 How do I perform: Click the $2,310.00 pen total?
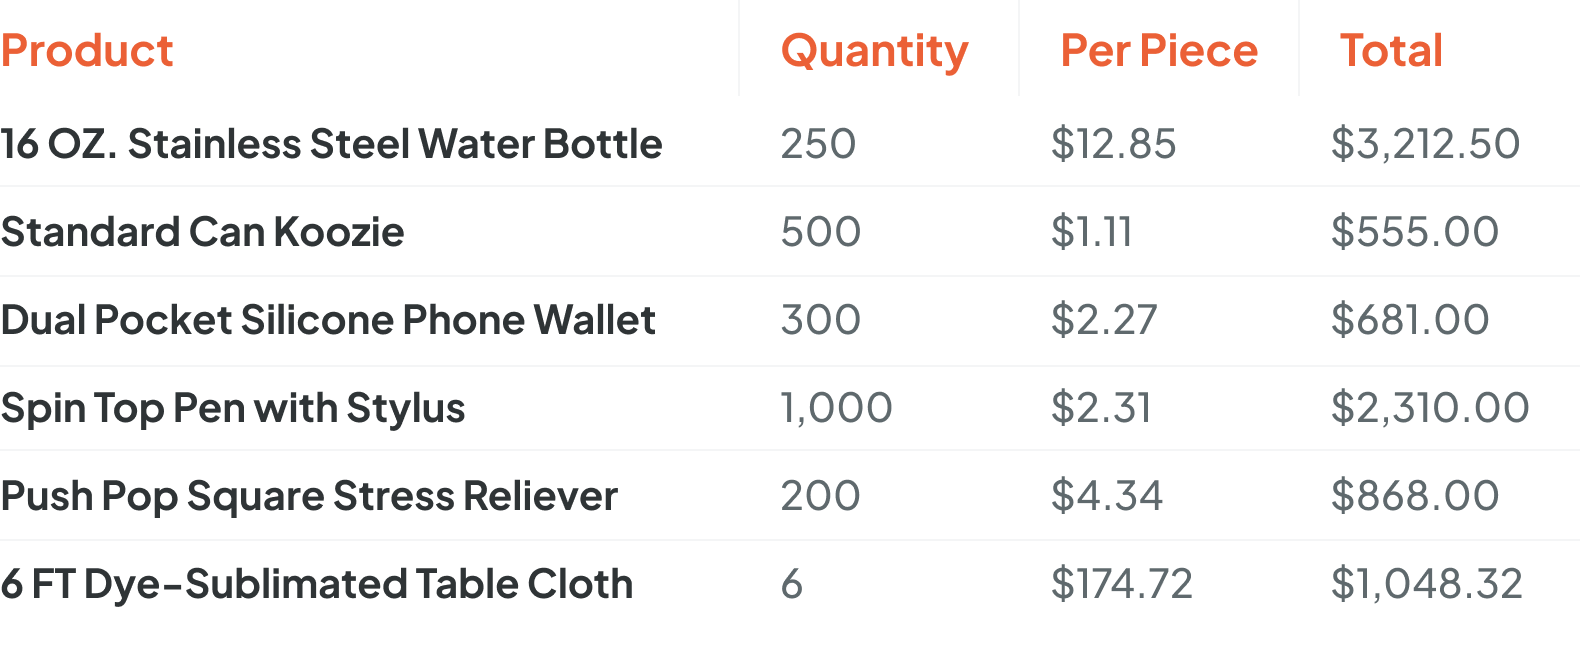[x=1430, y=408]
